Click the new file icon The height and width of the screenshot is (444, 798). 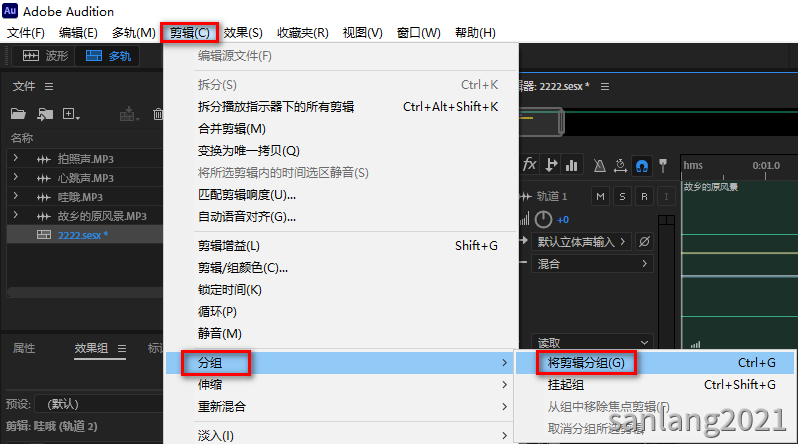pyautogui.click(x=70, y=114)
